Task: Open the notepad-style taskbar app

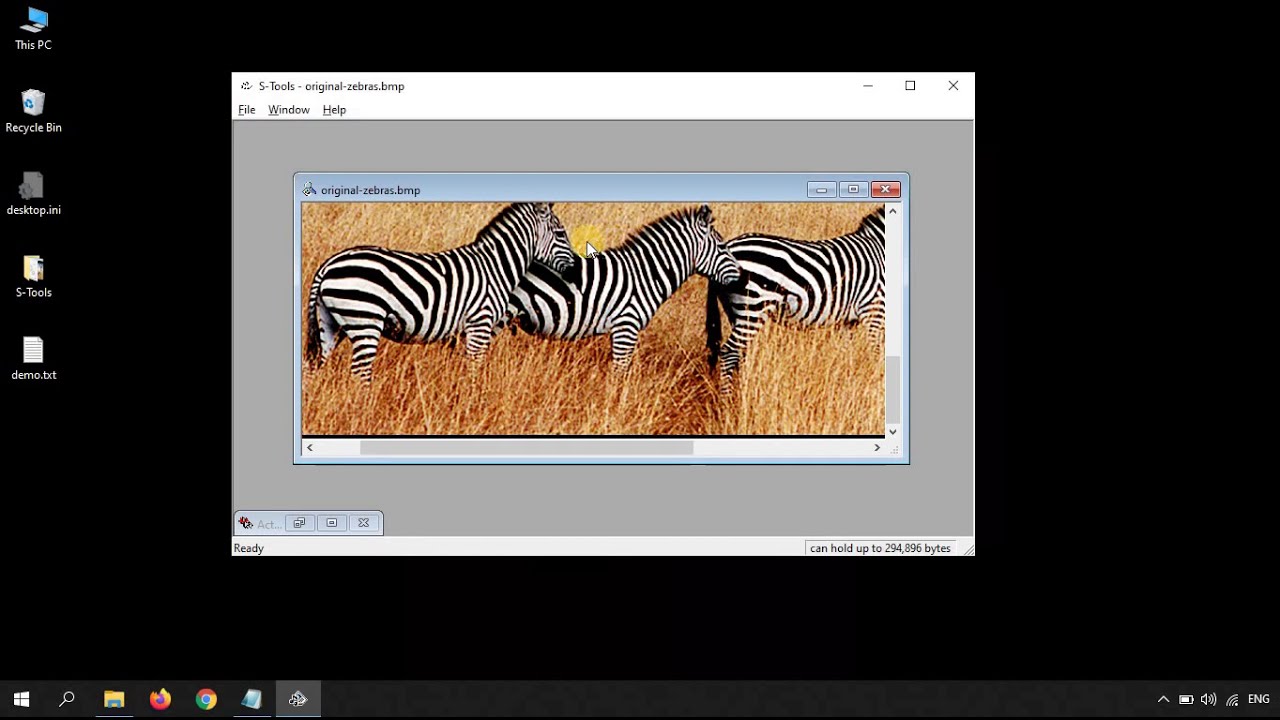Action: click(x=252, y=699)
